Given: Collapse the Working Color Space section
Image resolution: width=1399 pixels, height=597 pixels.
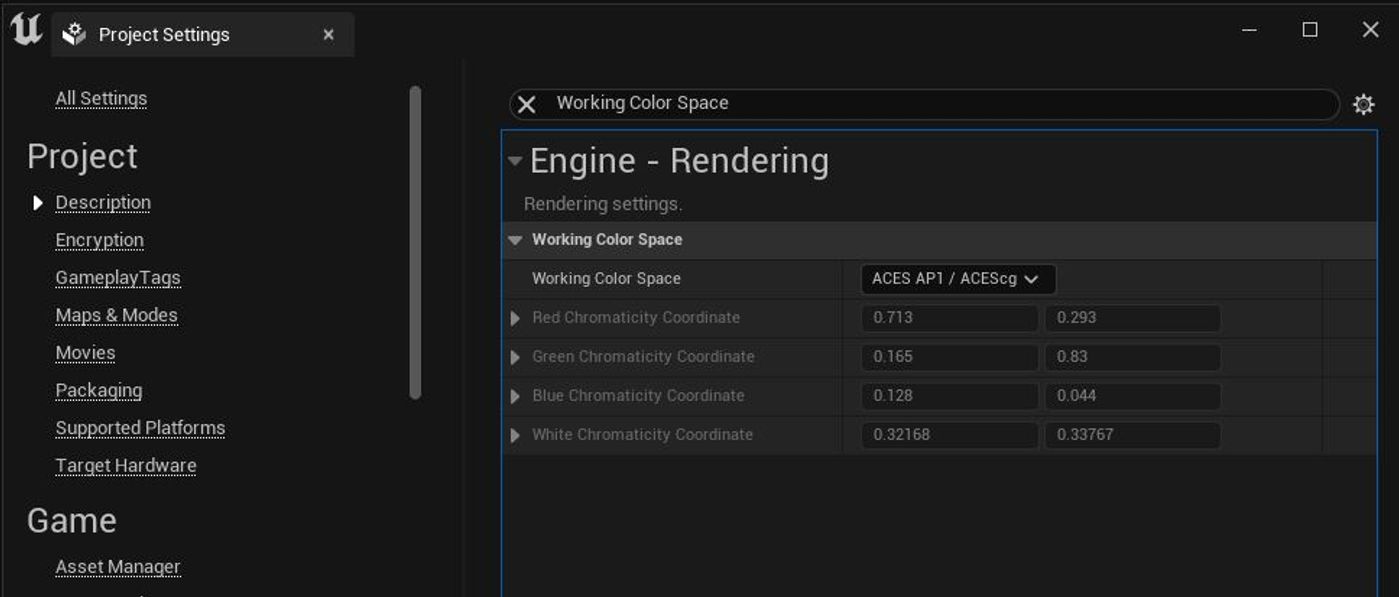Looking at the screenshot, I should coord(514,239).
